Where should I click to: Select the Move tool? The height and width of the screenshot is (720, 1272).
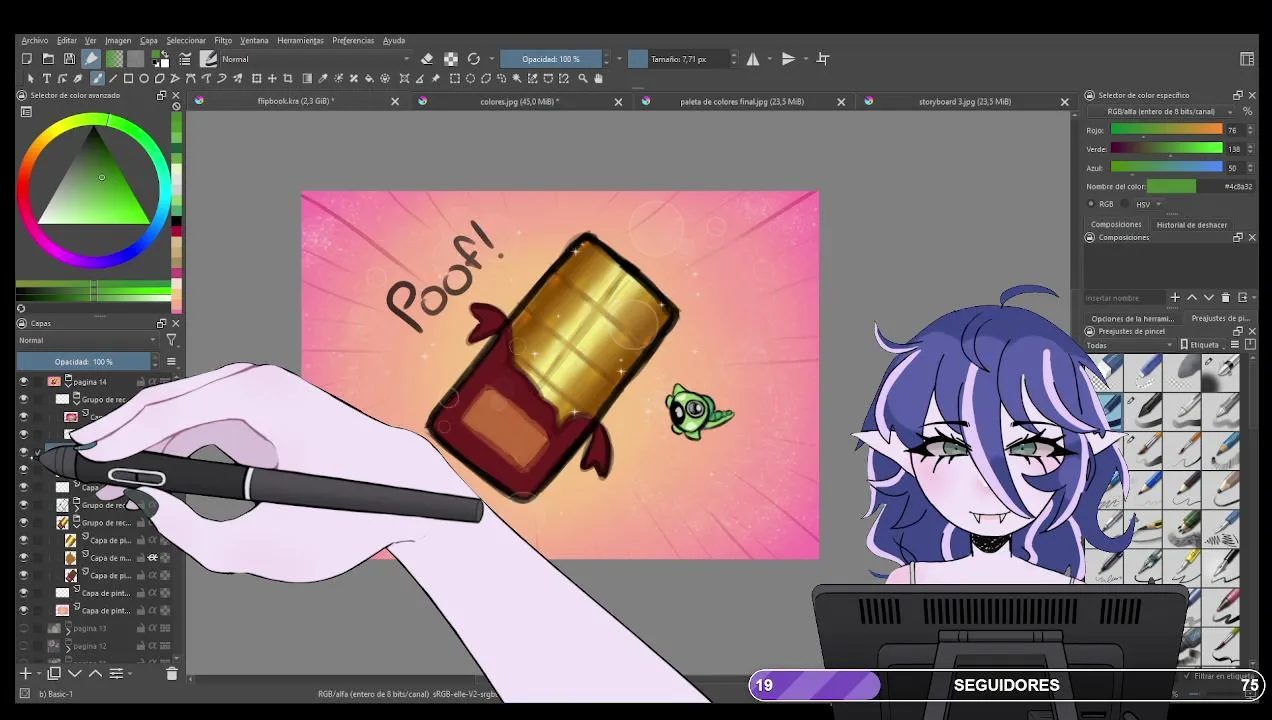[x=272, y=78]
